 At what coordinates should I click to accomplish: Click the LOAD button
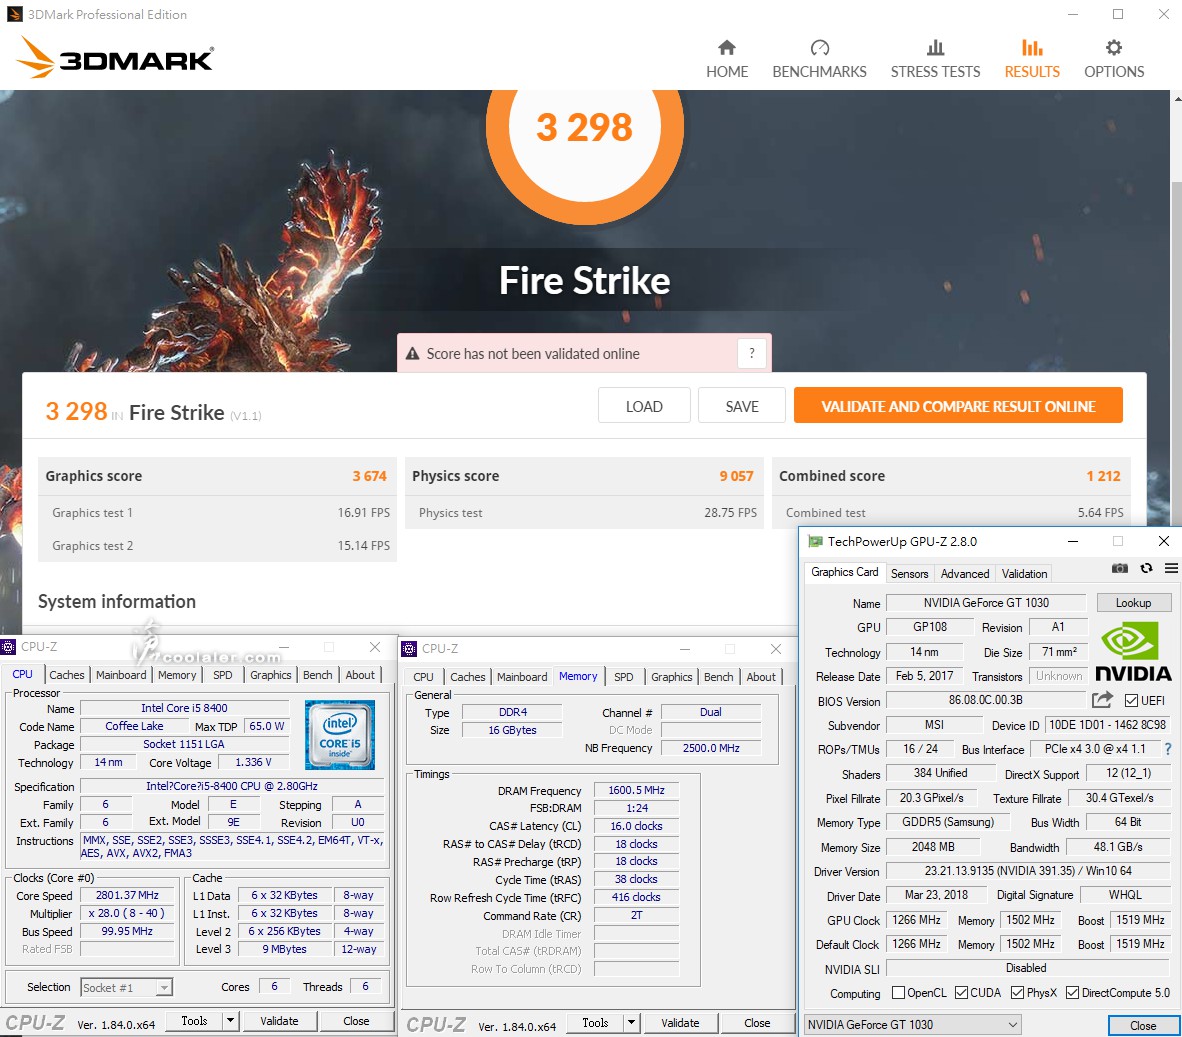[645, 406]
